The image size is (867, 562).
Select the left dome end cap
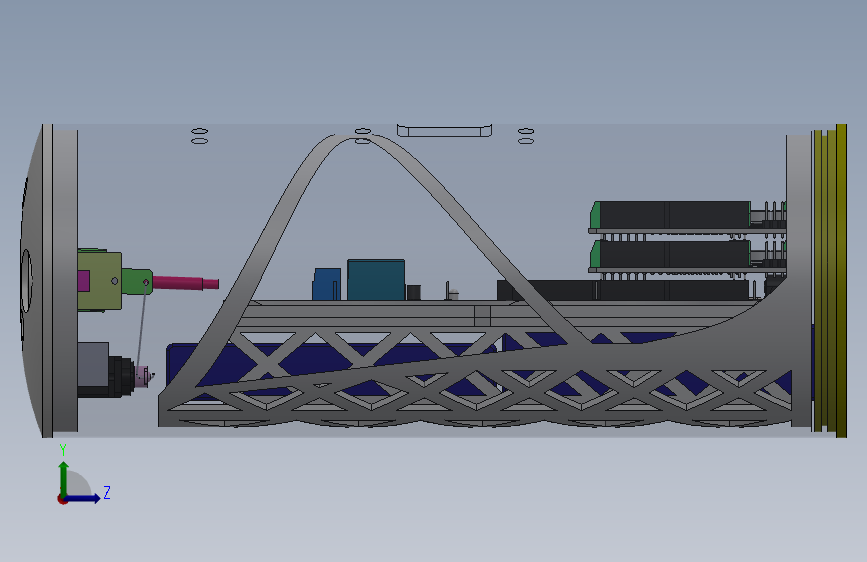(50, 281)
